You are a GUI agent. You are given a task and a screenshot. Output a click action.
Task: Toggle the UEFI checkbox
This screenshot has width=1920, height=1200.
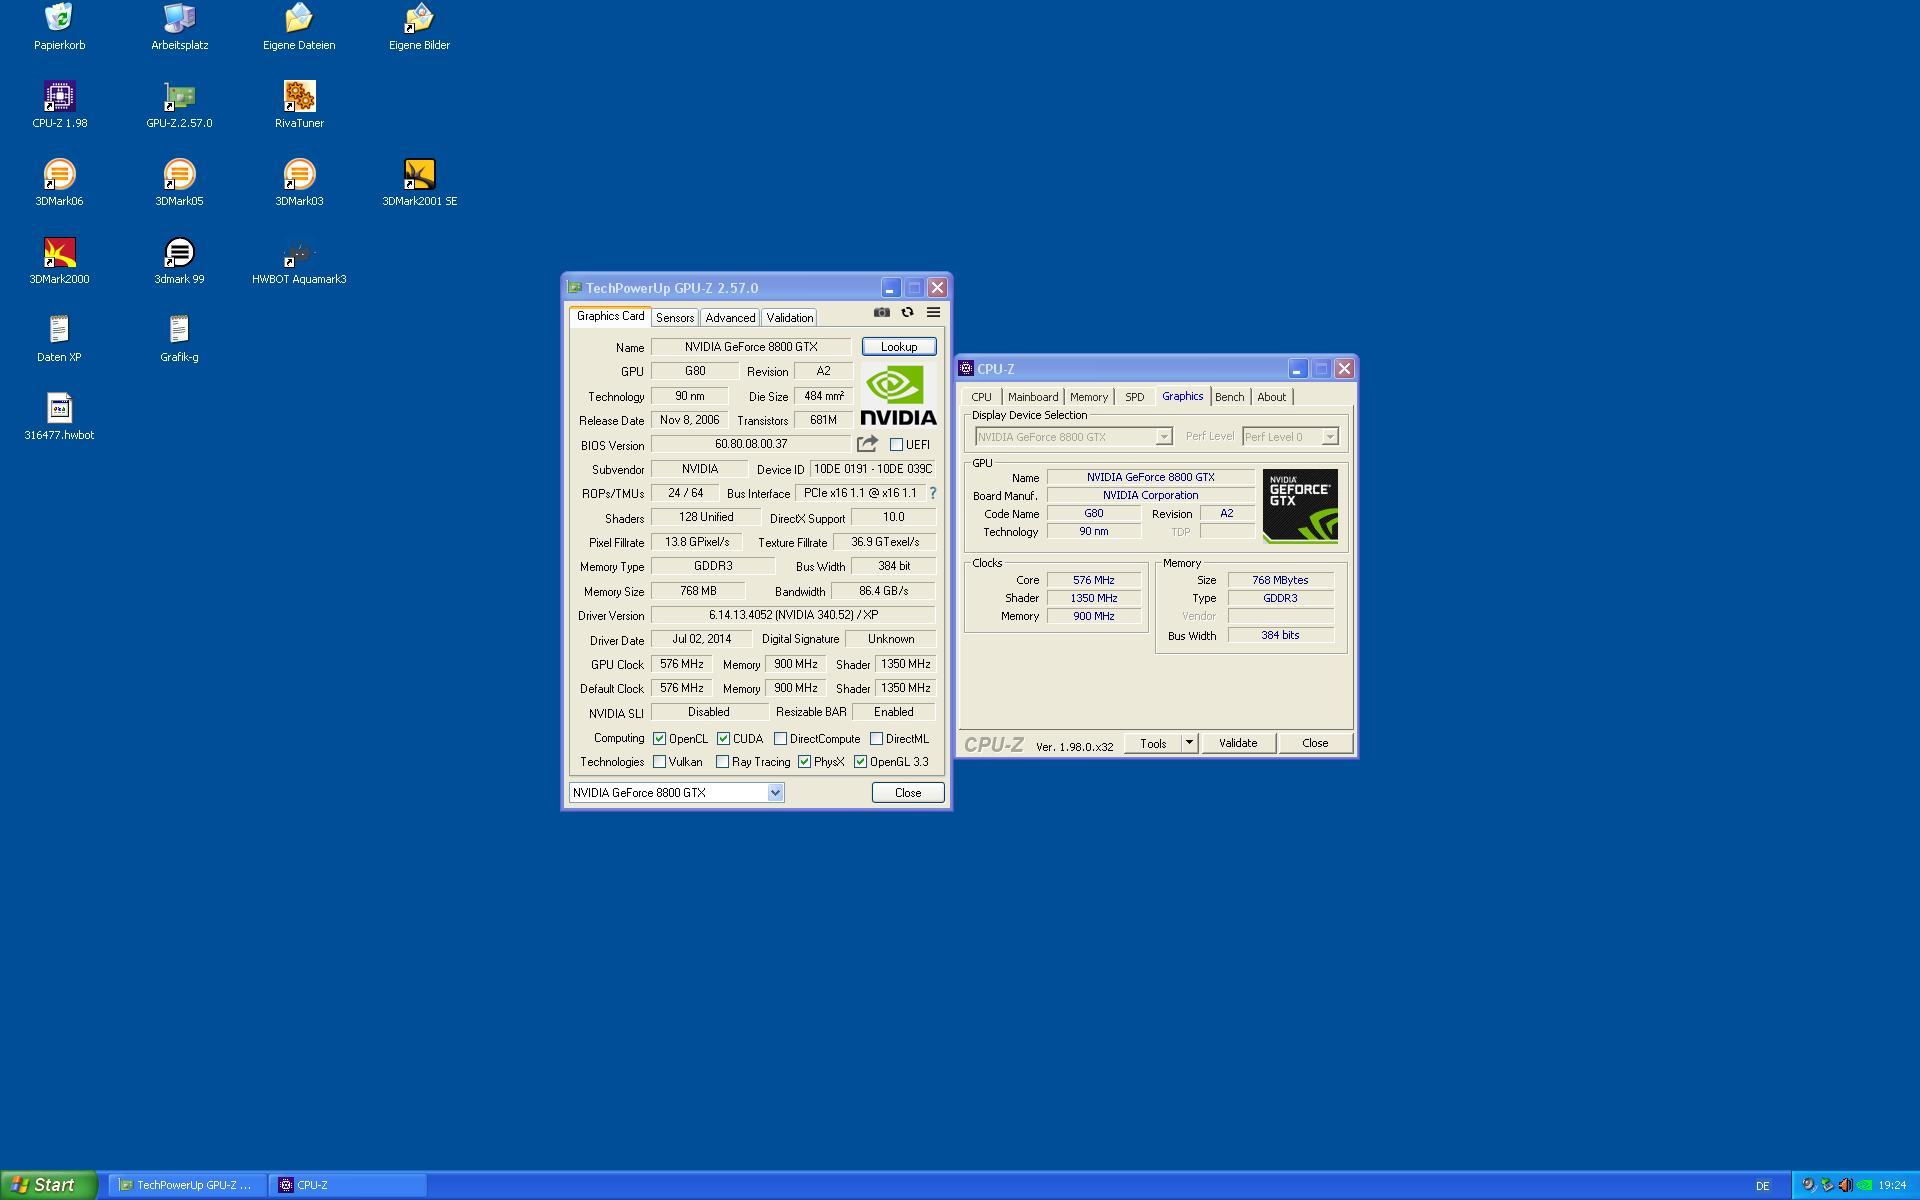897,445
